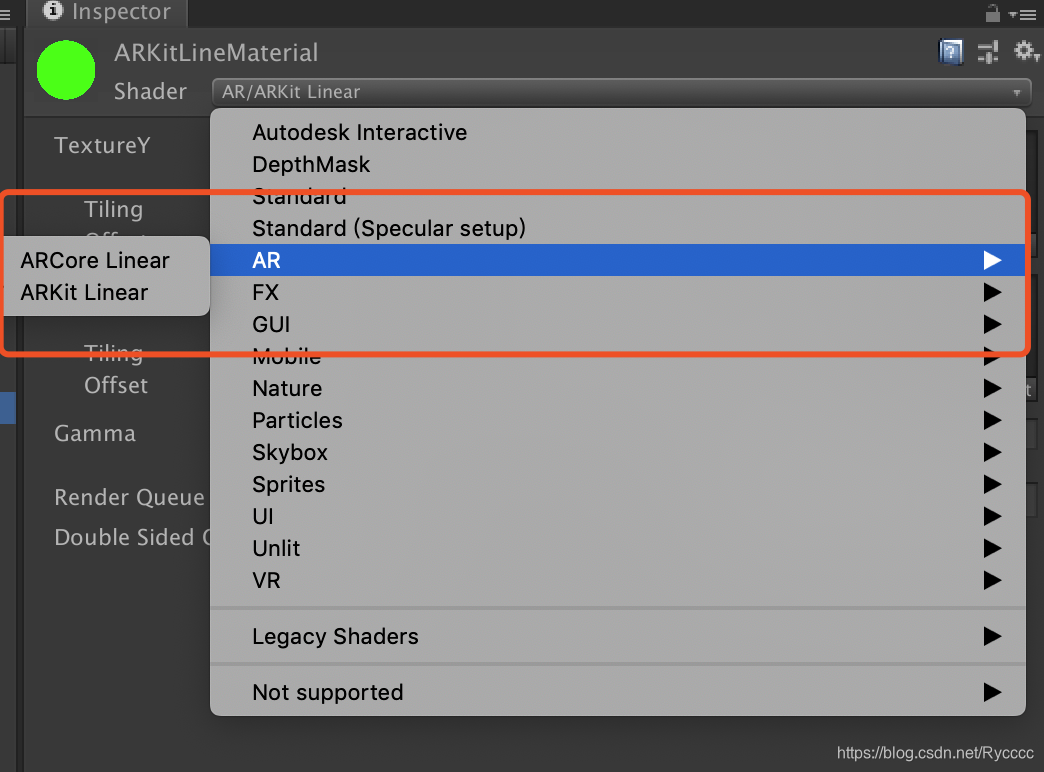Viewport: 1044px width, 772px height.
Task: Expand the Mobile shader submenu
Action: (617, 356)
